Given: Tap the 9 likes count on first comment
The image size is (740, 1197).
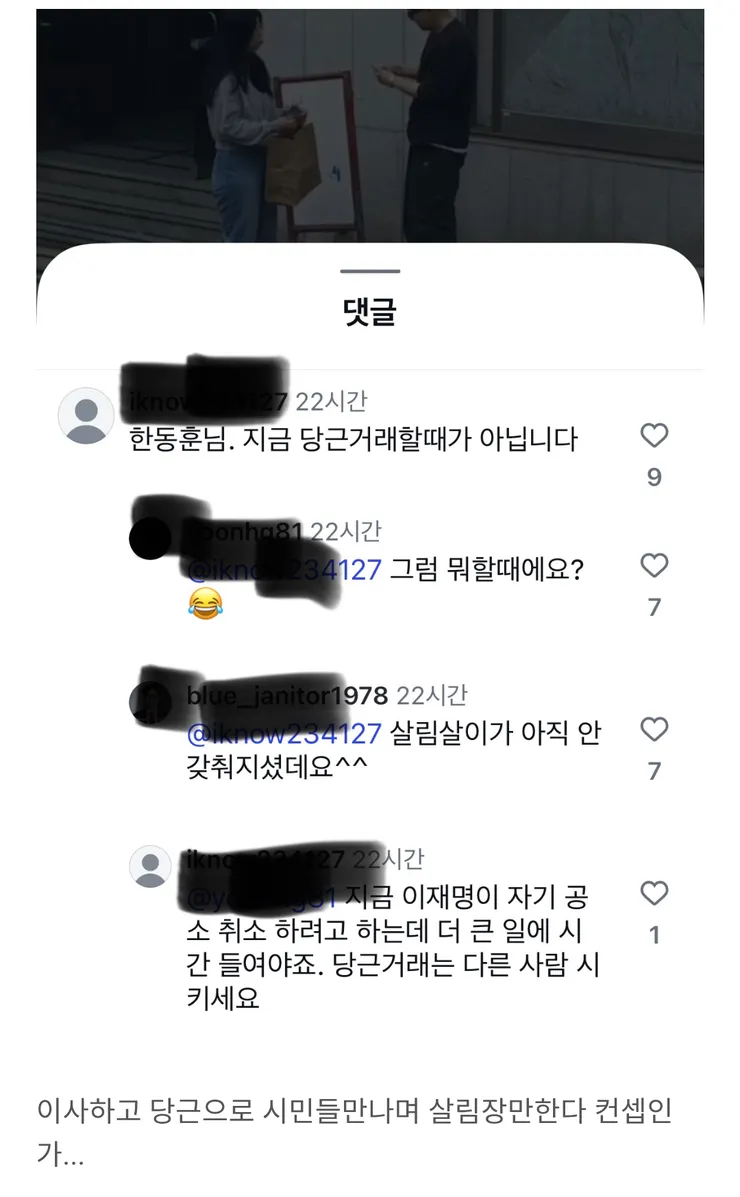Looking at the screenshot, I should [654, 477].
